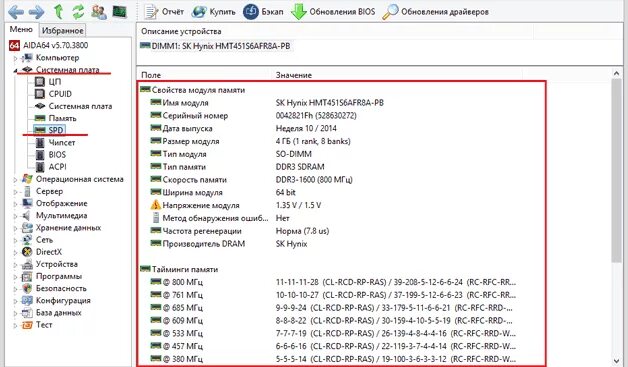Click the vertical scrollbar thumb in details list
This screenshot has width=628, height=367.
(x=616, y=171)
